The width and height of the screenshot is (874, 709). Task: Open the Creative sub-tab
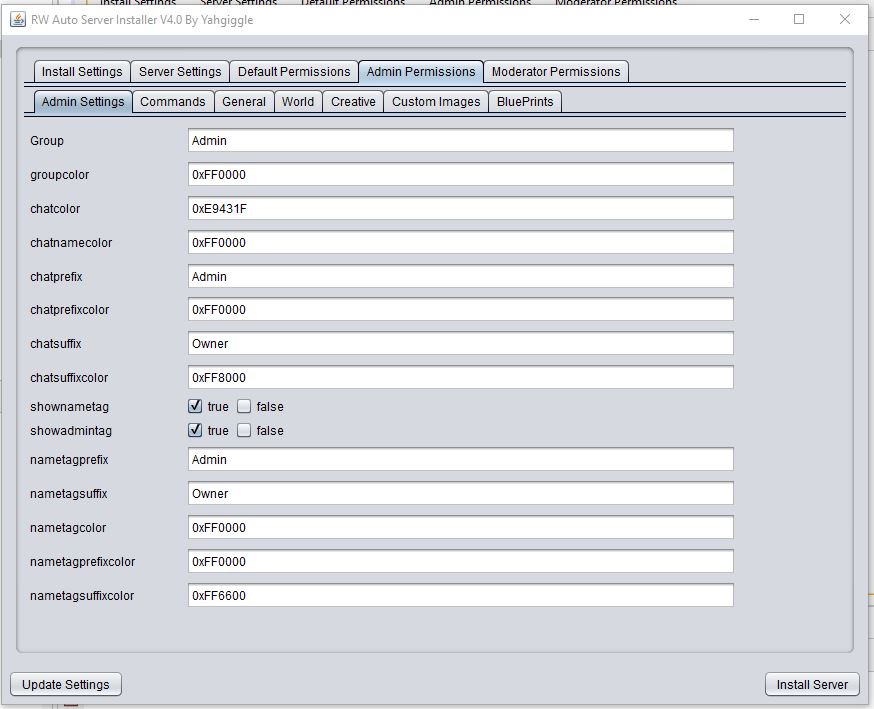coord(353,102)
